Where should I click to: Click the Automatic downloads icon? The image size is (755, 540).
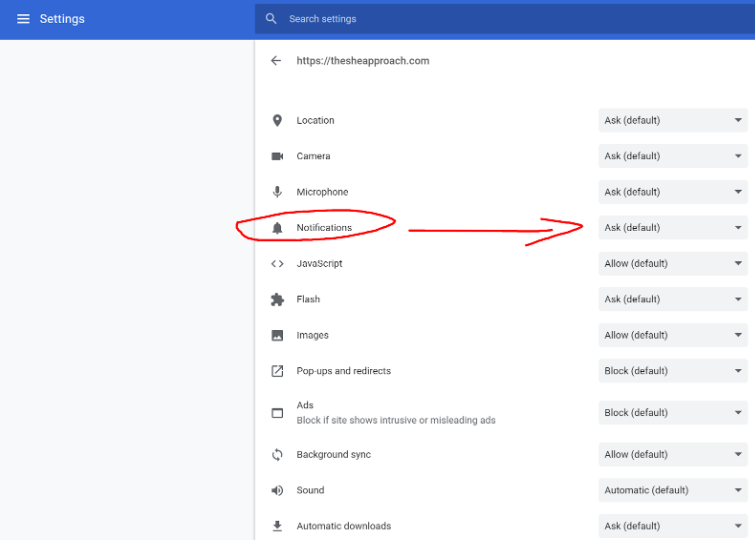point(277,526)
